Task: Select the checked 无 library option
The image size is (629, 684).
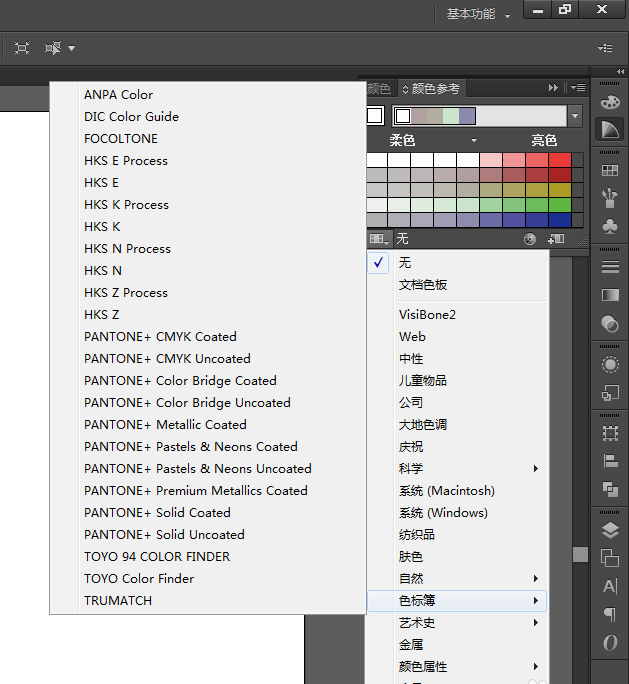Action: point(458,263)
